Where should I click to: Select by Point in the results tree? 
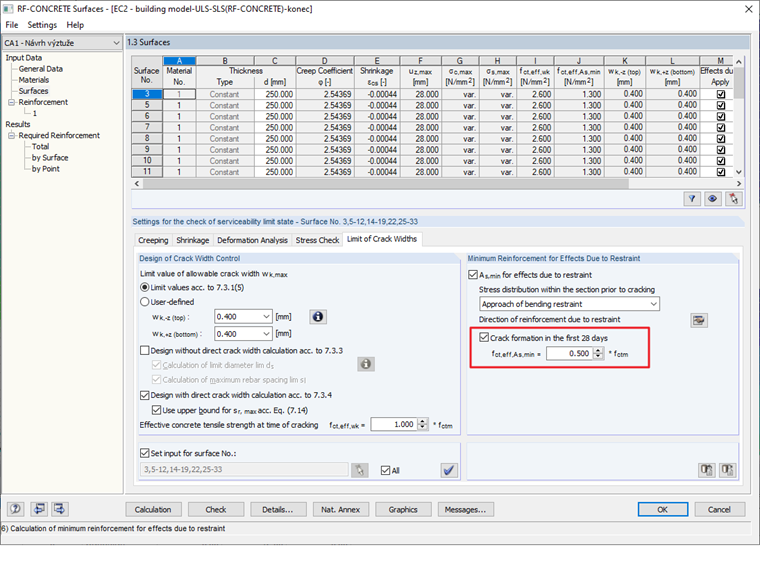(46, 169)
